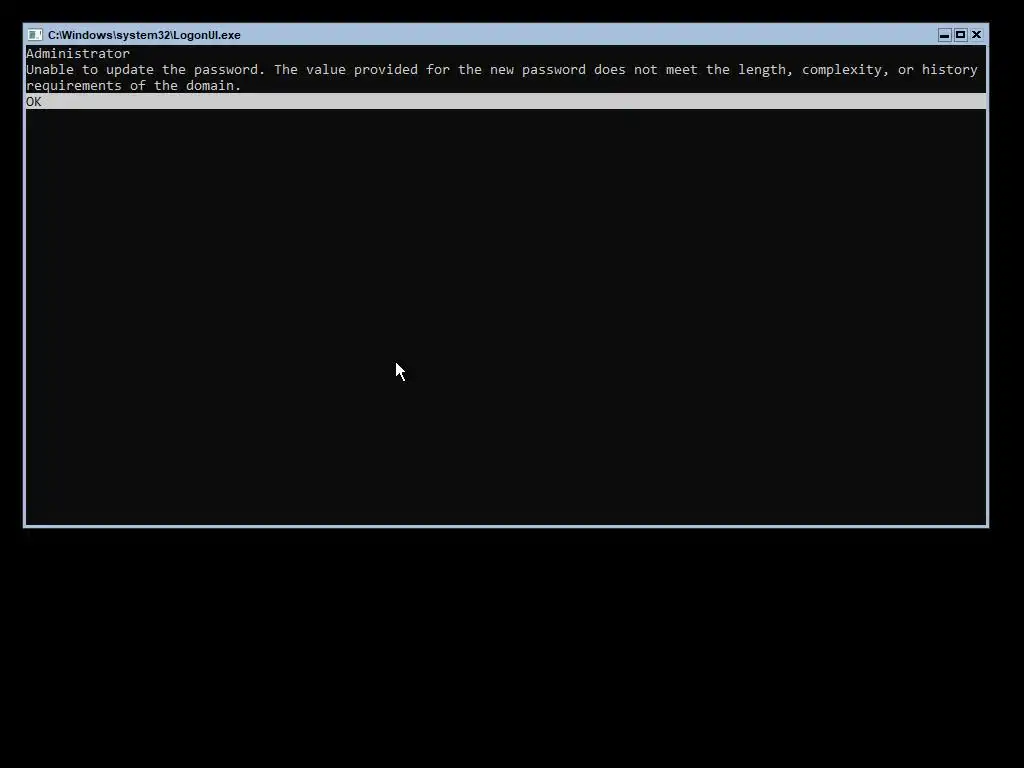Click the console icon in the title bar
Viewport: 1024px width, 768px height.
pos(35,35)
